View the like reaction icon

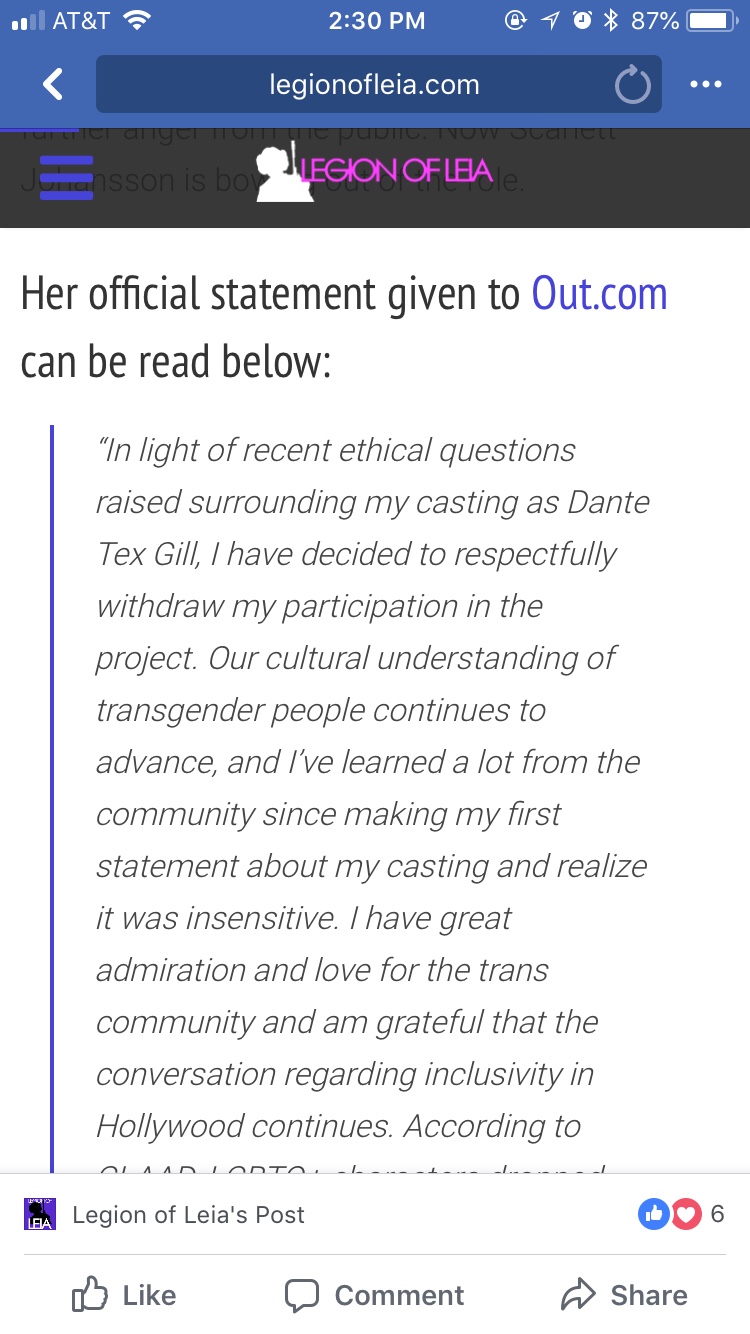654,1215
